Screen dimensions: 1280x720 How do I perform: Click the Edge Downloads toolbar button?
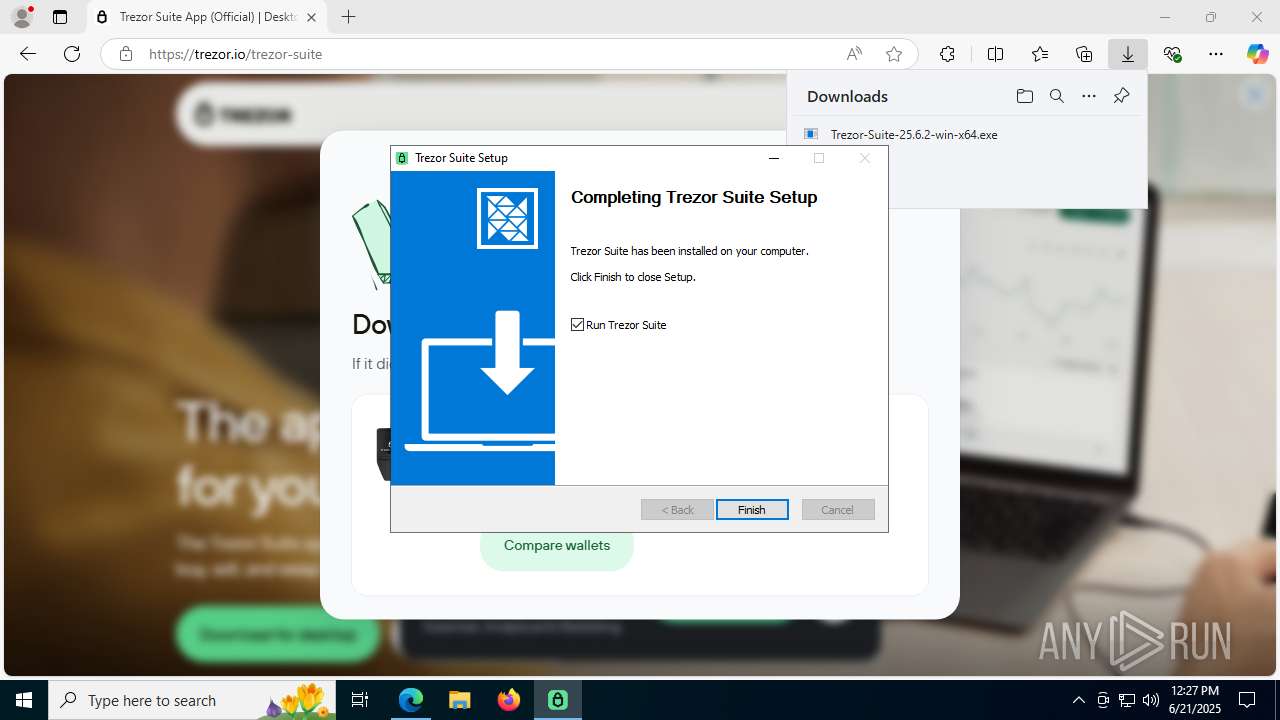tap(1127, 54)
